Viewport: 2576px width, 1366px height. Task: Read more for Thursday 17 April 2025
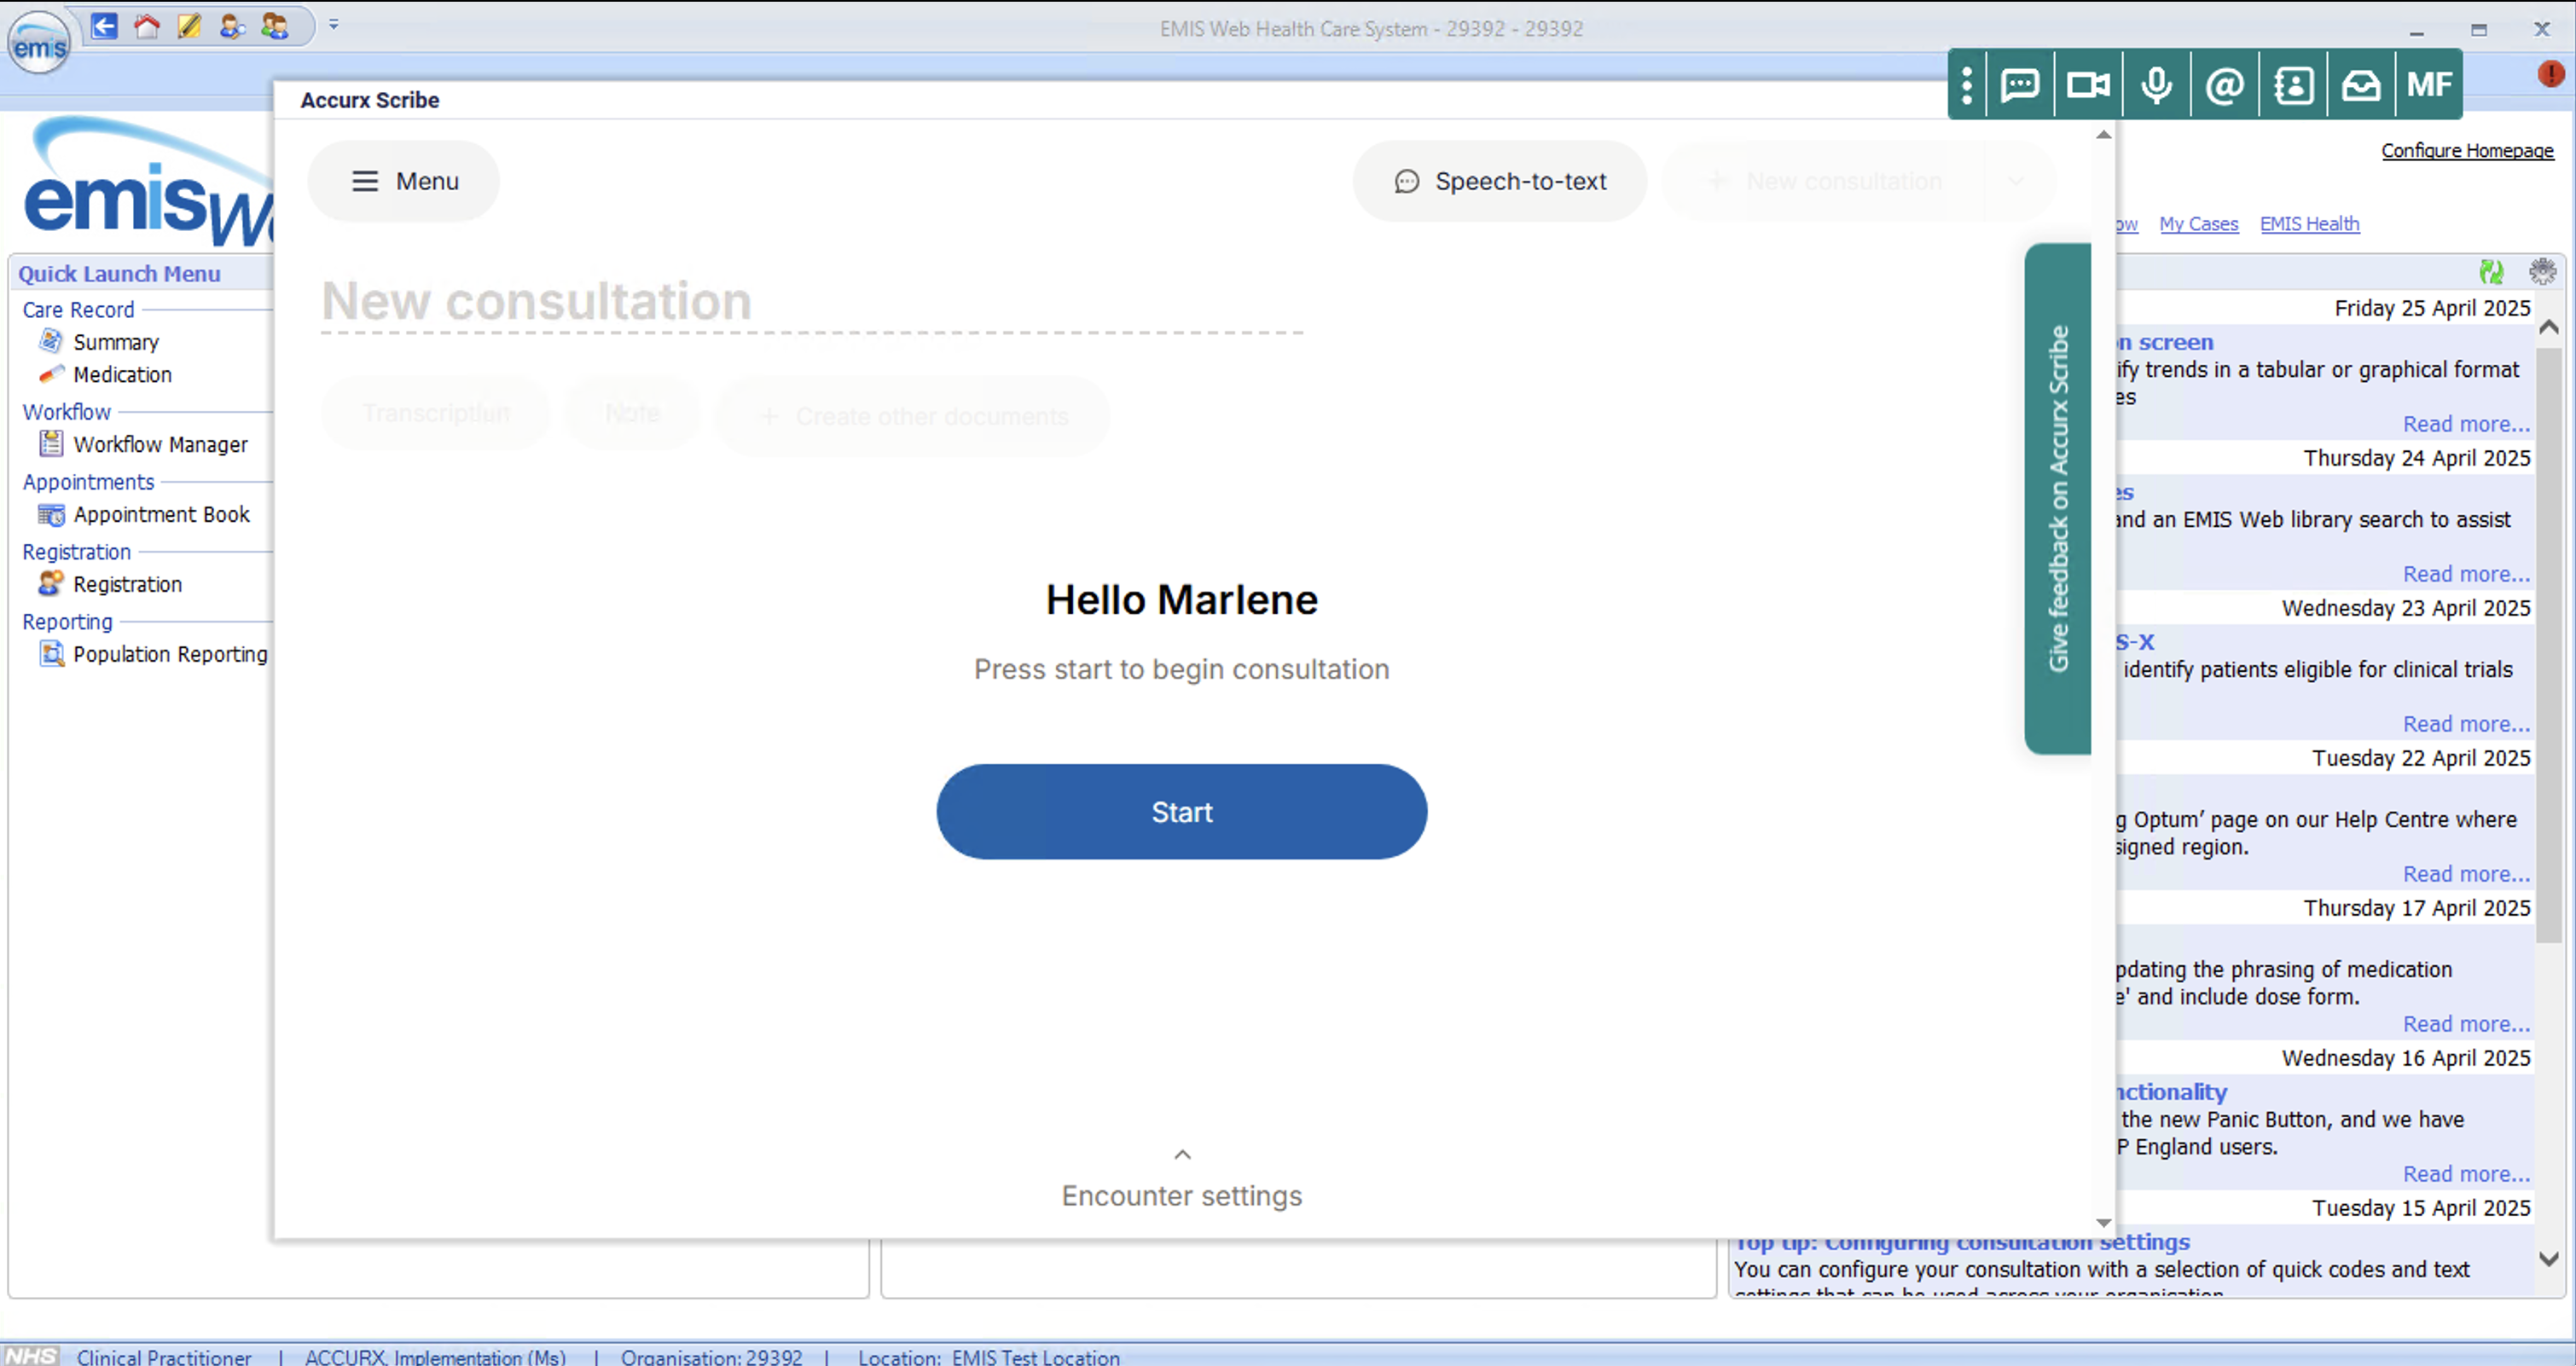(2466, 1025)
